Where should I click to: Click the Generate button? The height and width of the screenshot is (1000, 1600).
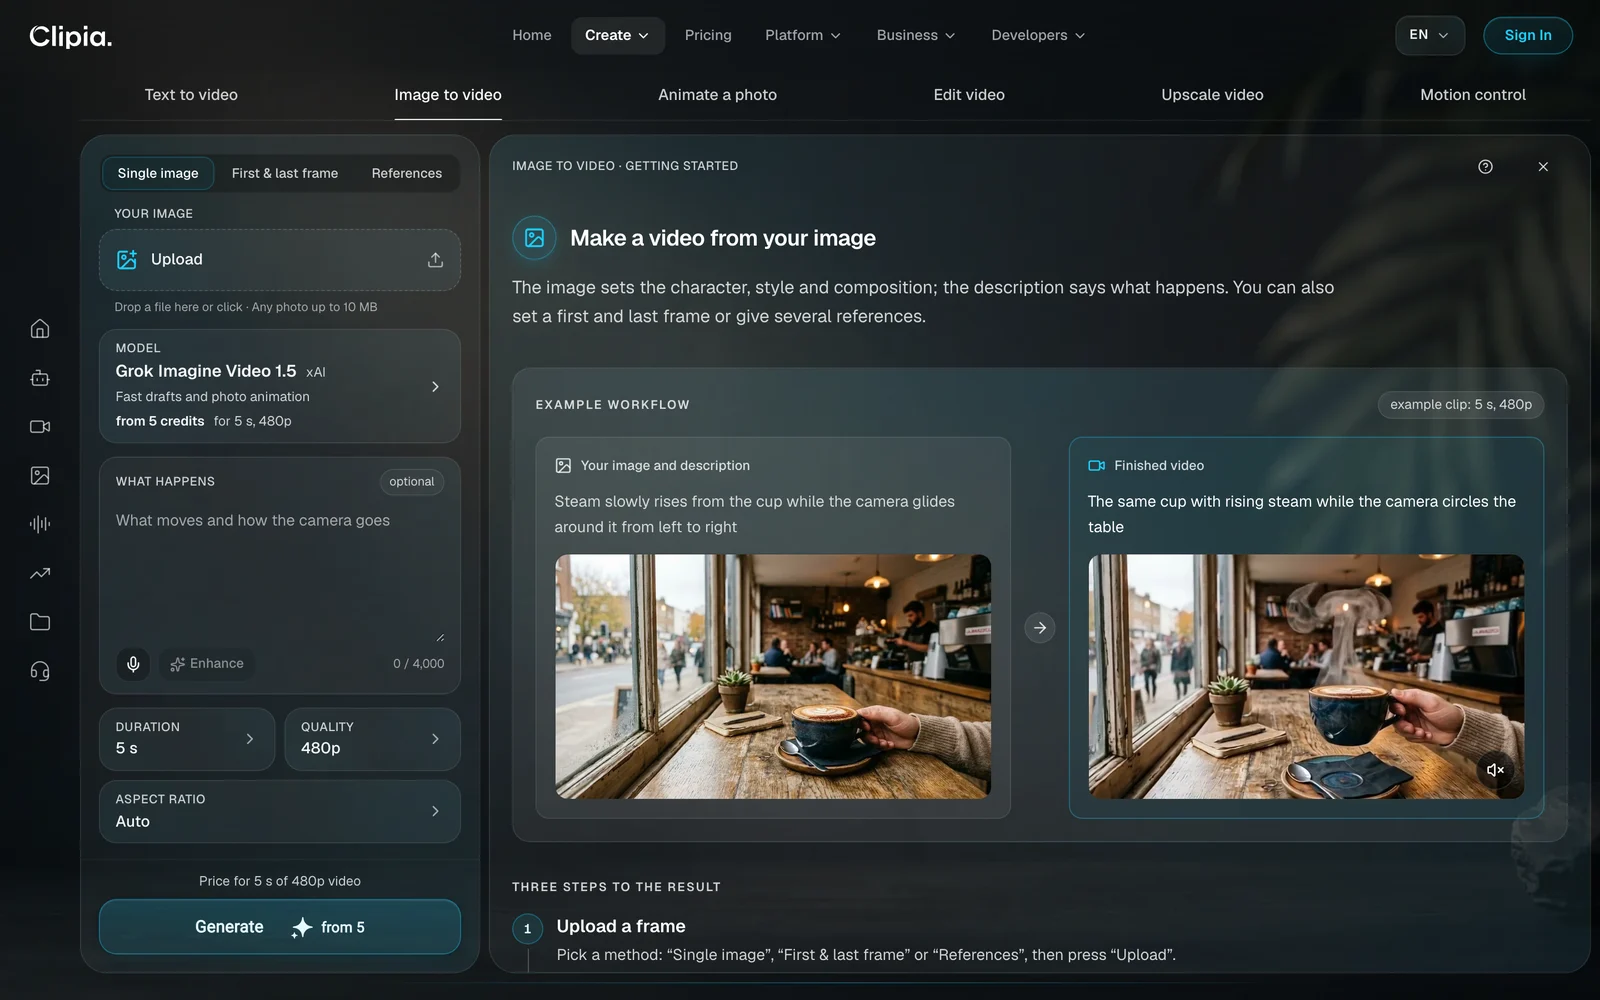pyautogui.click(x=280, y=927)
